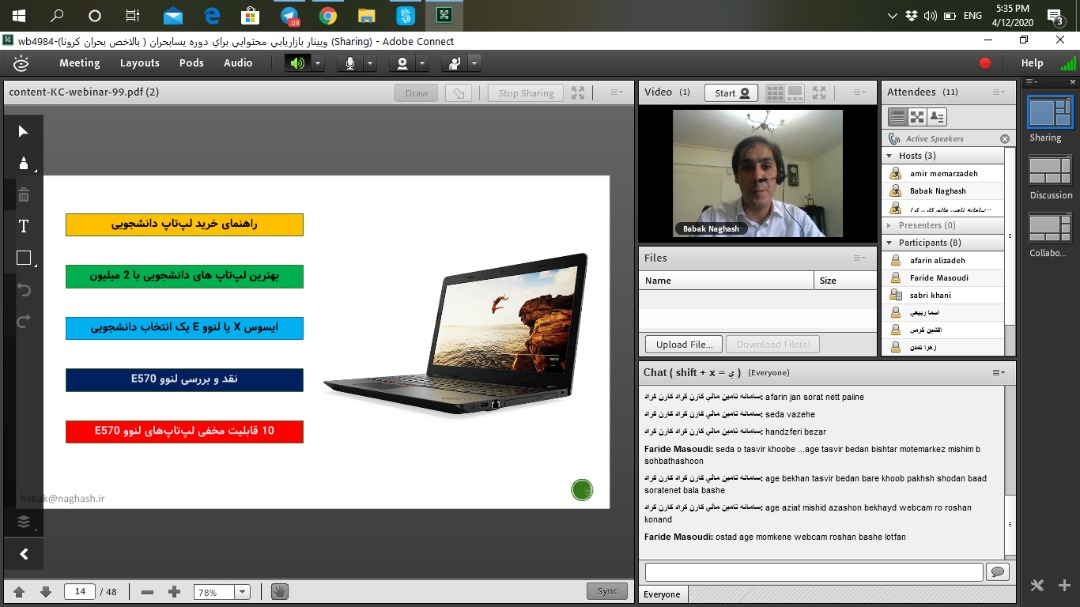The width and height of the screenshot is (1080, 607).
Task: Click the red recording indicator
Action: 985,63
